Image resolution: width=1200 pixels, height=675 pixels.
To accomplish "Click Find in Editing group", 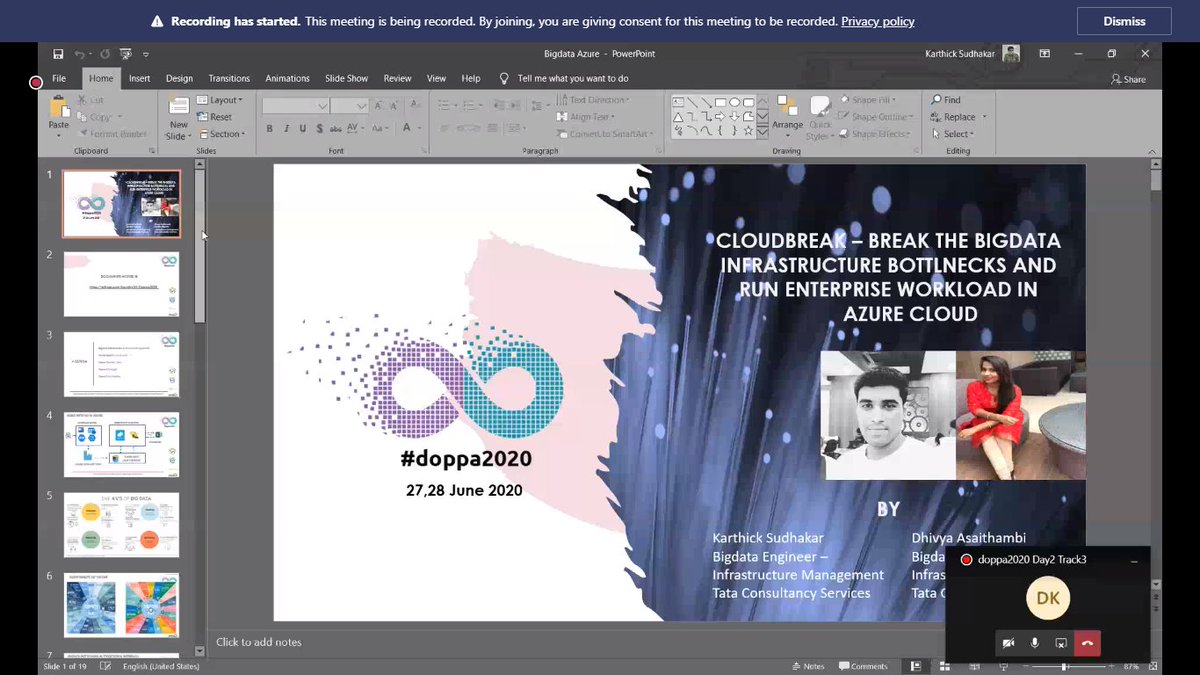I will click(946, 100).
